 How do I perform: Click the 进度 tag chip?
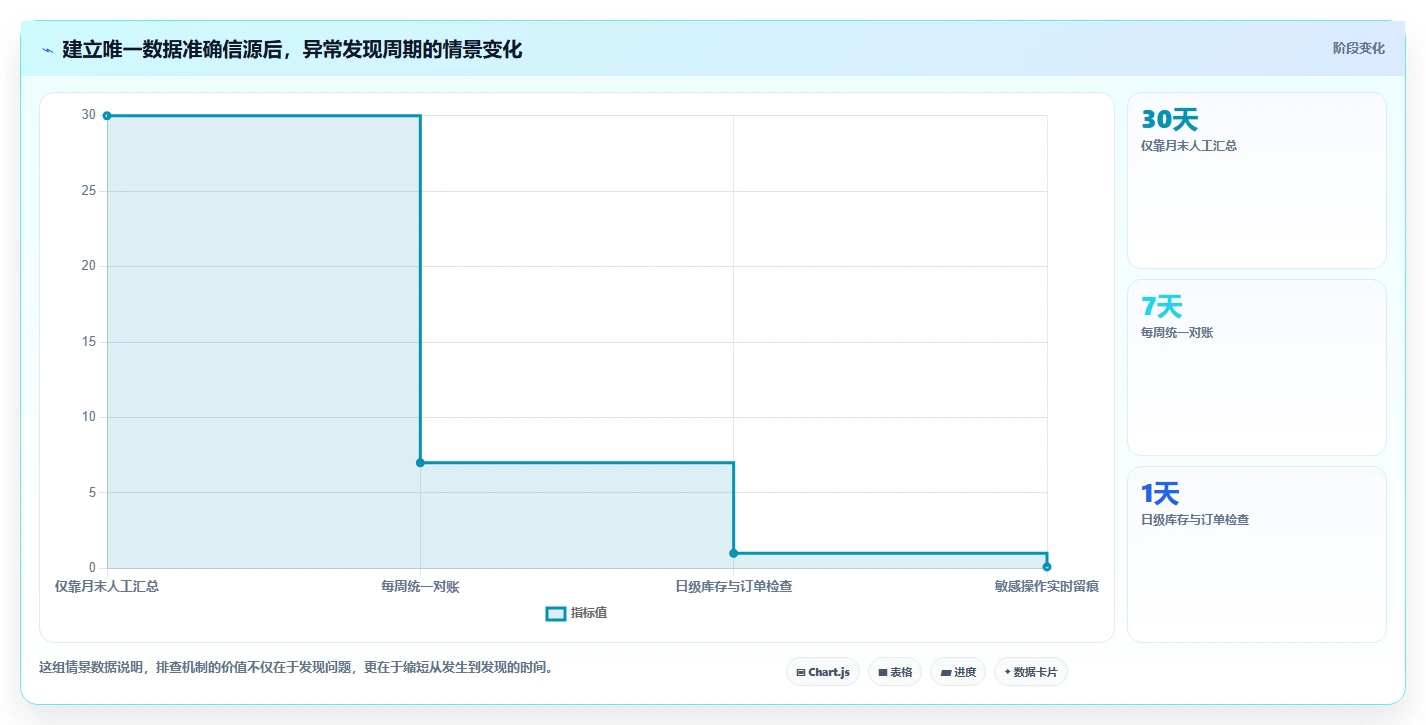click(x=958, y=672)
